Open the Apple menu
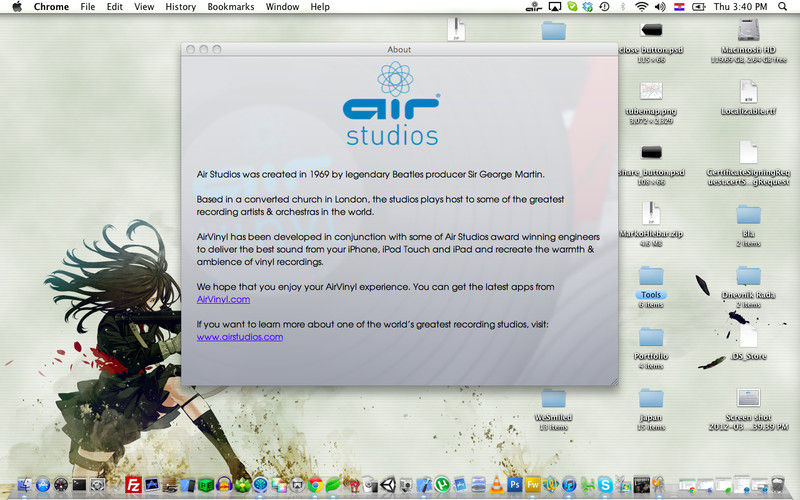This screenshot has width=800, height=500. 17,7
